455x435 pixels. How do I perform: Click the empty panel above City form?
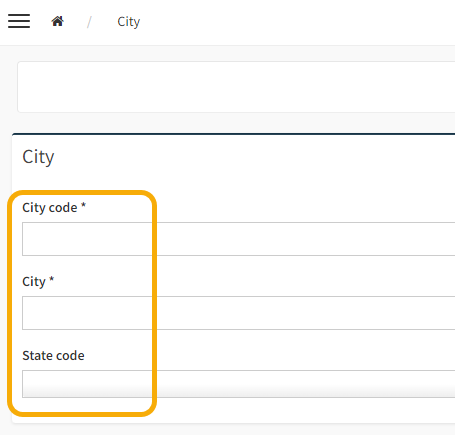236,87
